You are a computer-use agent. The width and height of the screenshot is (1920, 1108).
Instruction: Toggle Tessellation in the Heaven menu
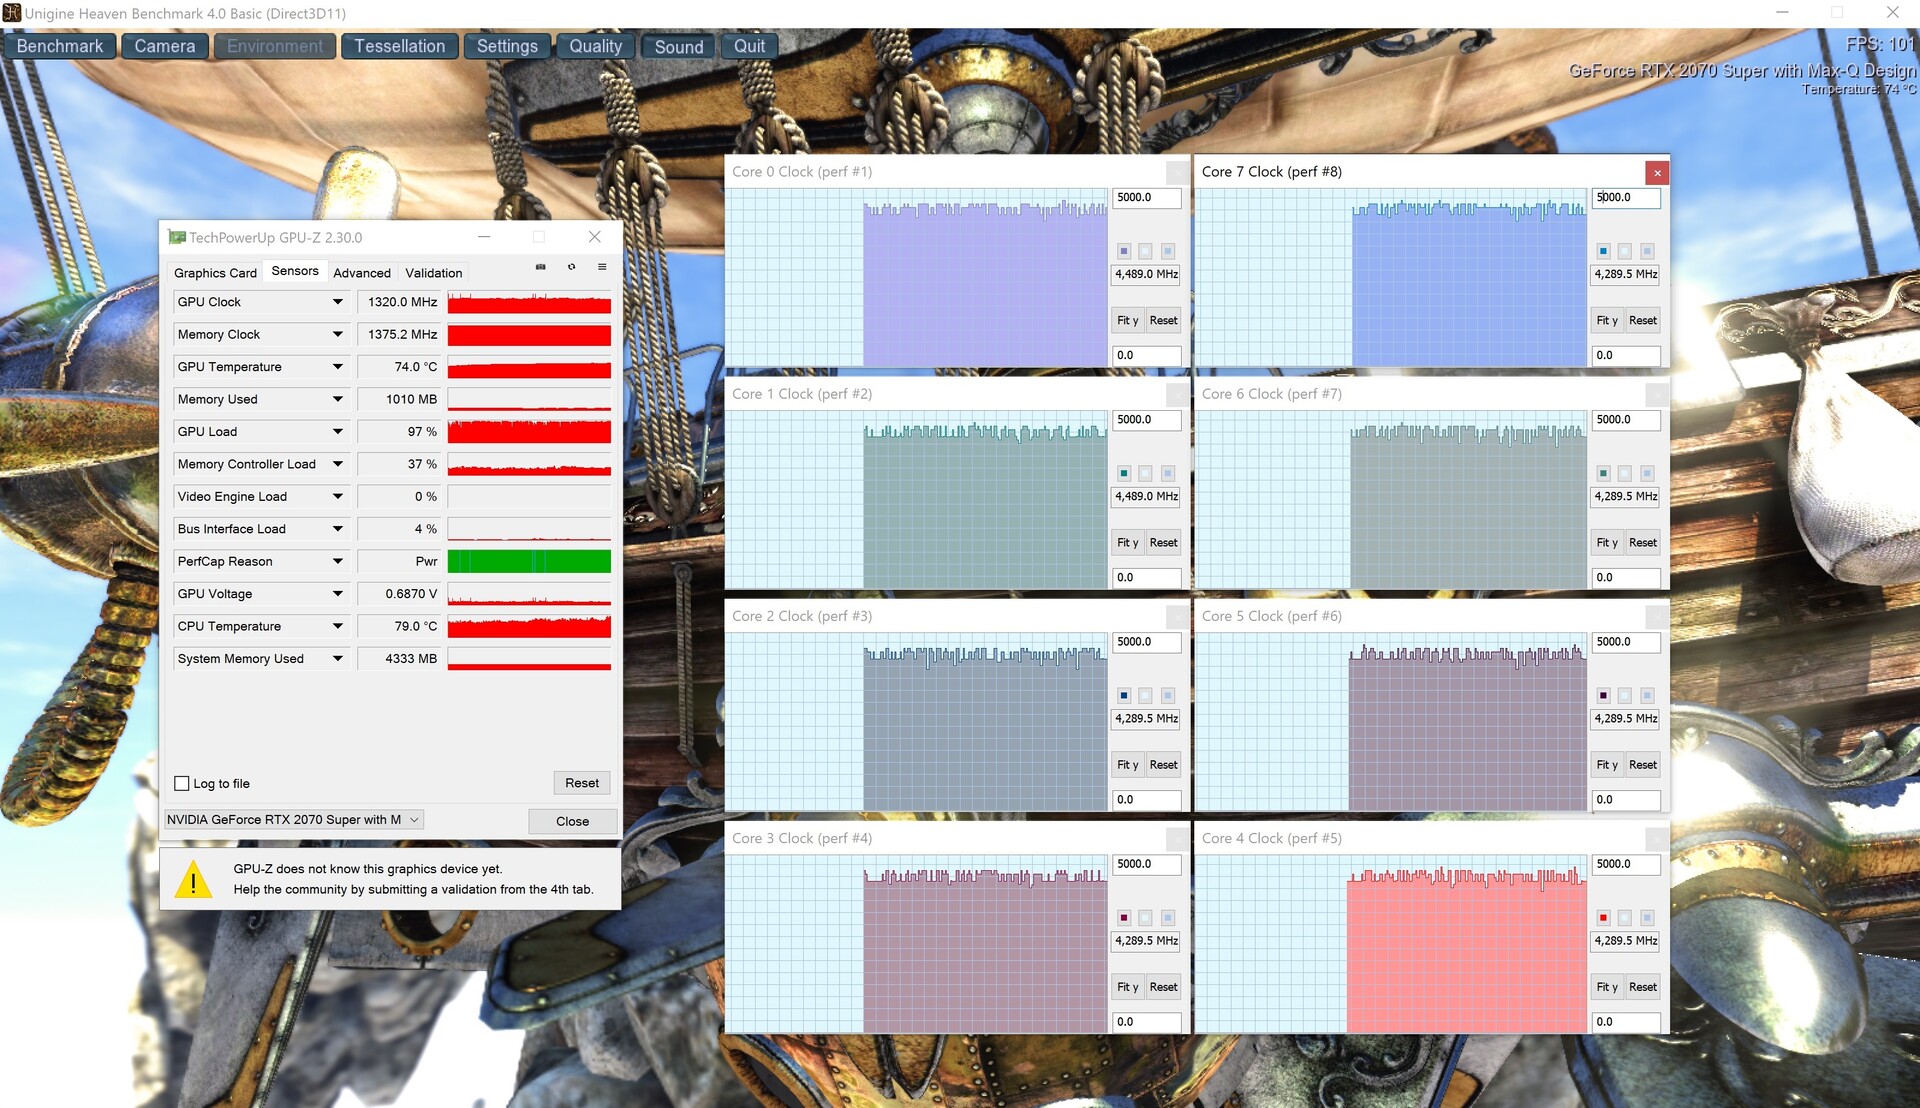coord(400,46)
